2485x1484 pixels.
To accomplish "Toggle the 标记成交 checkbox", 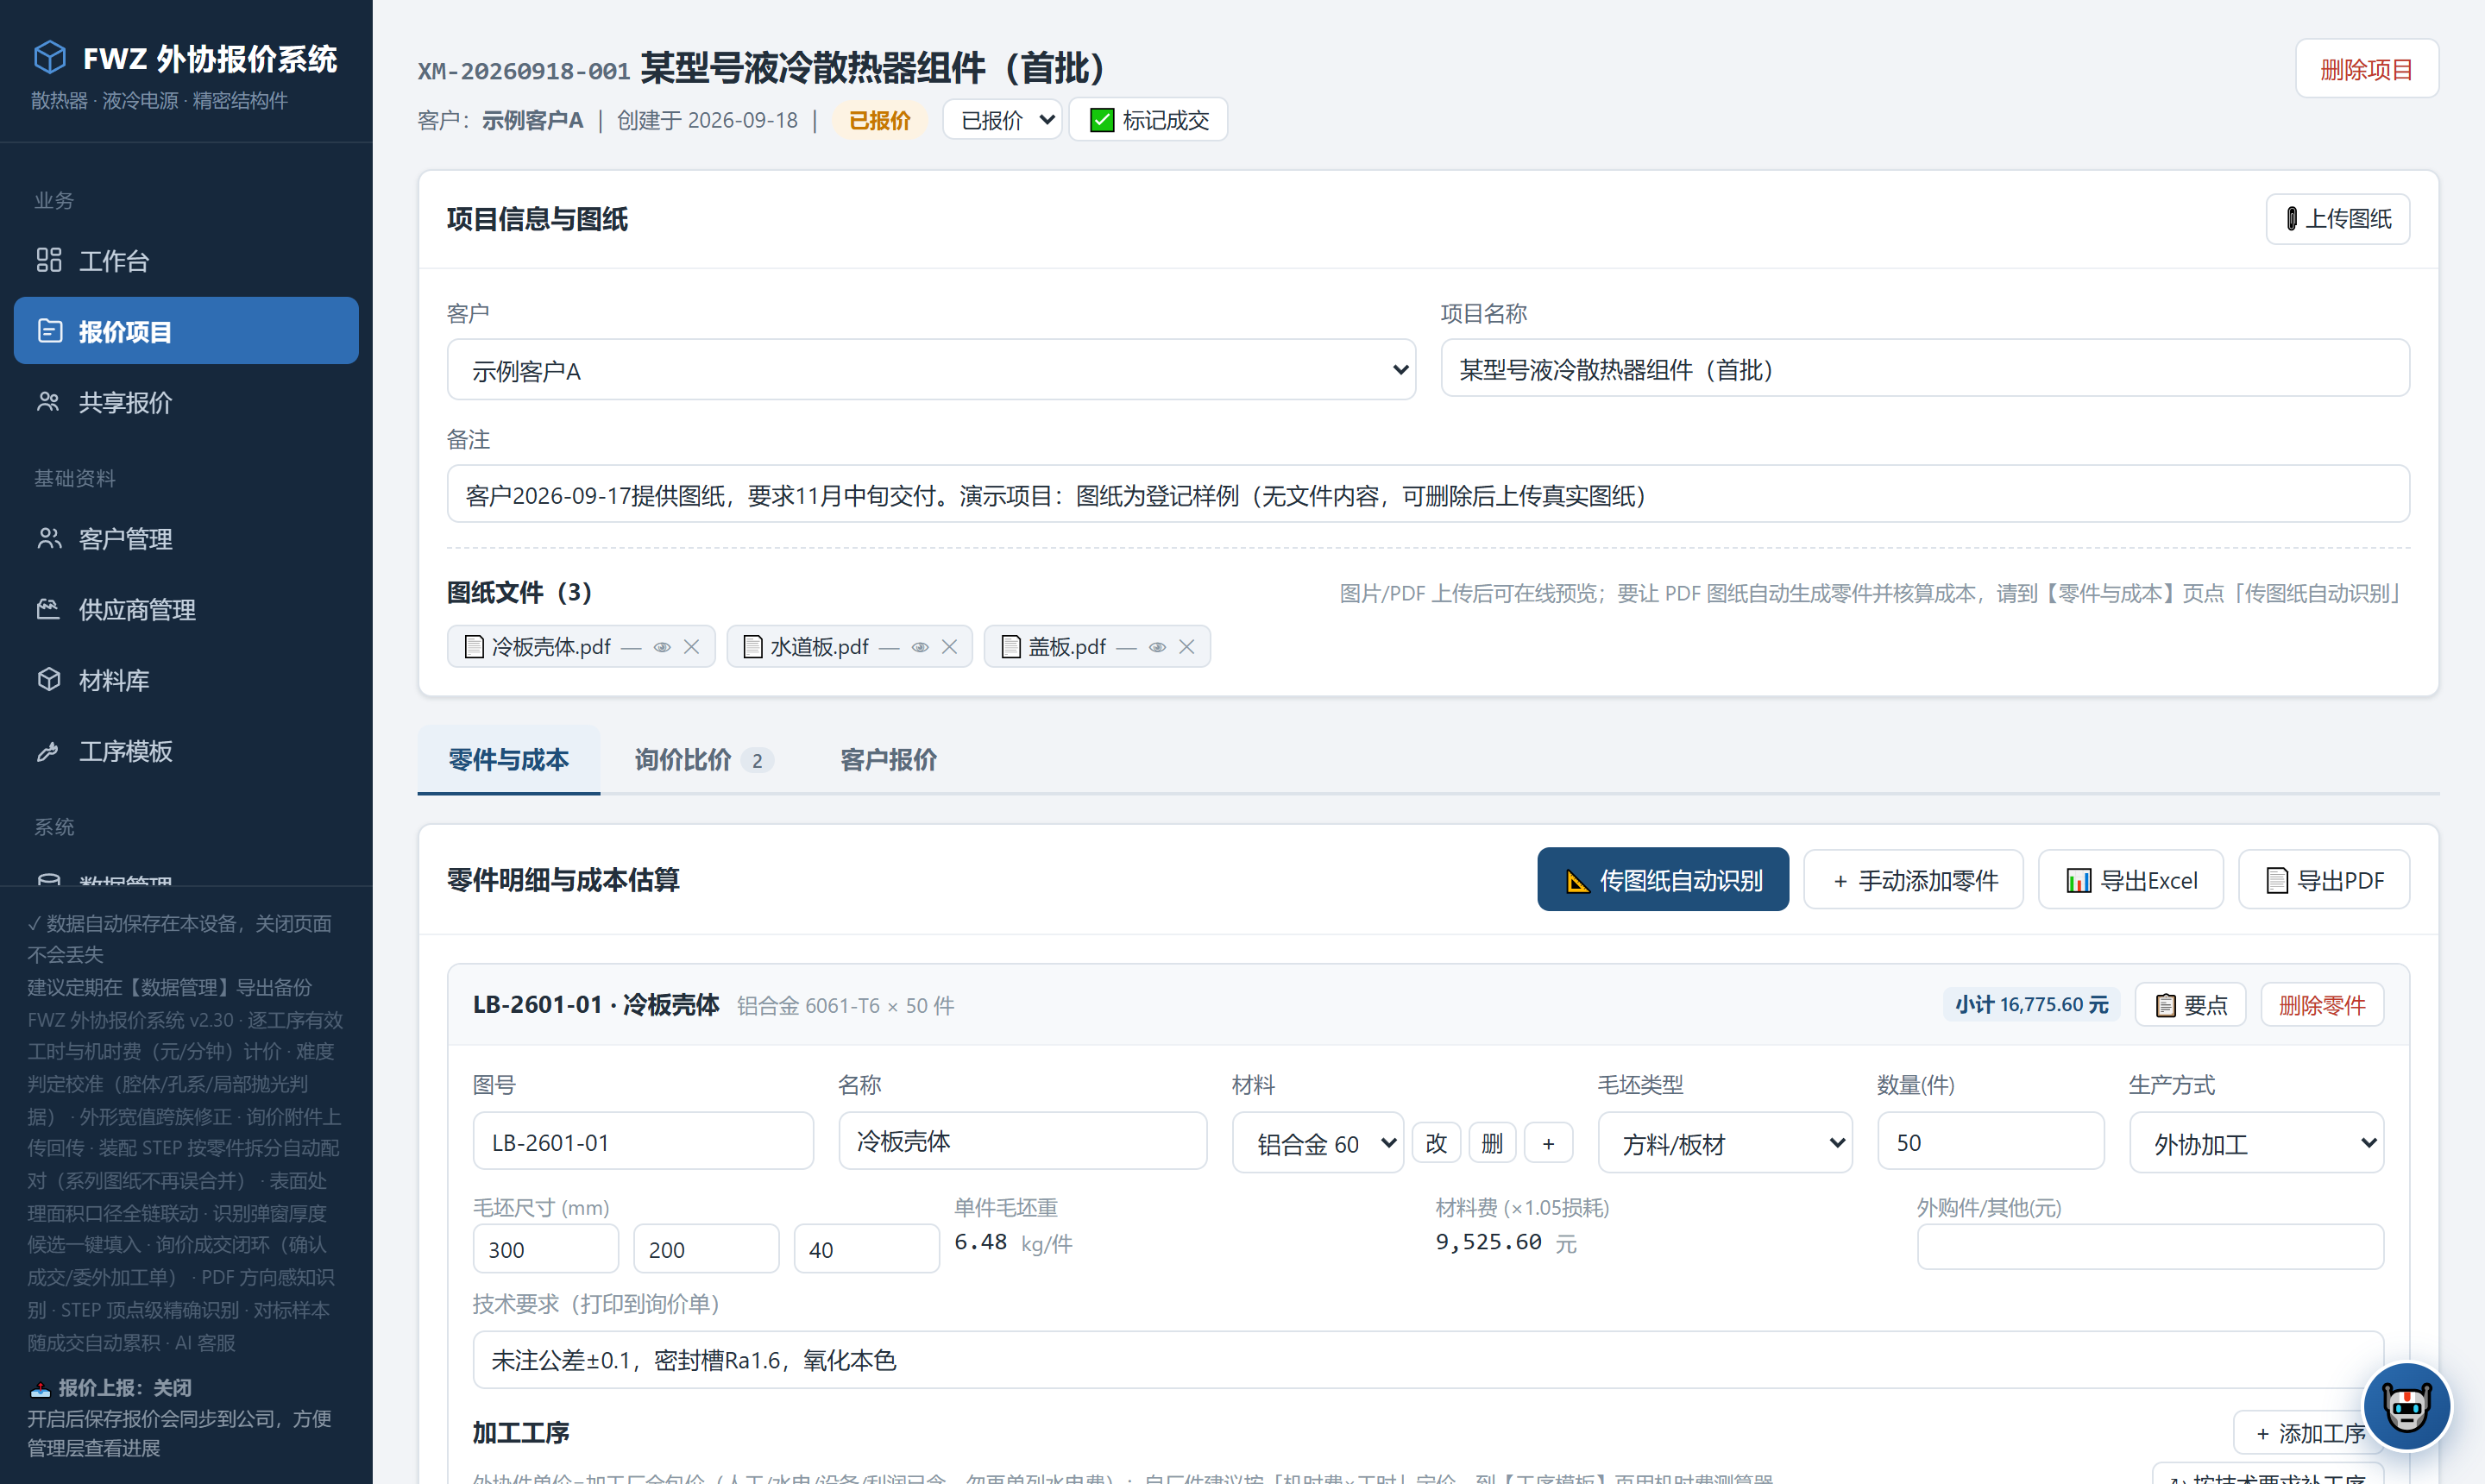I will pos(1102,120).
